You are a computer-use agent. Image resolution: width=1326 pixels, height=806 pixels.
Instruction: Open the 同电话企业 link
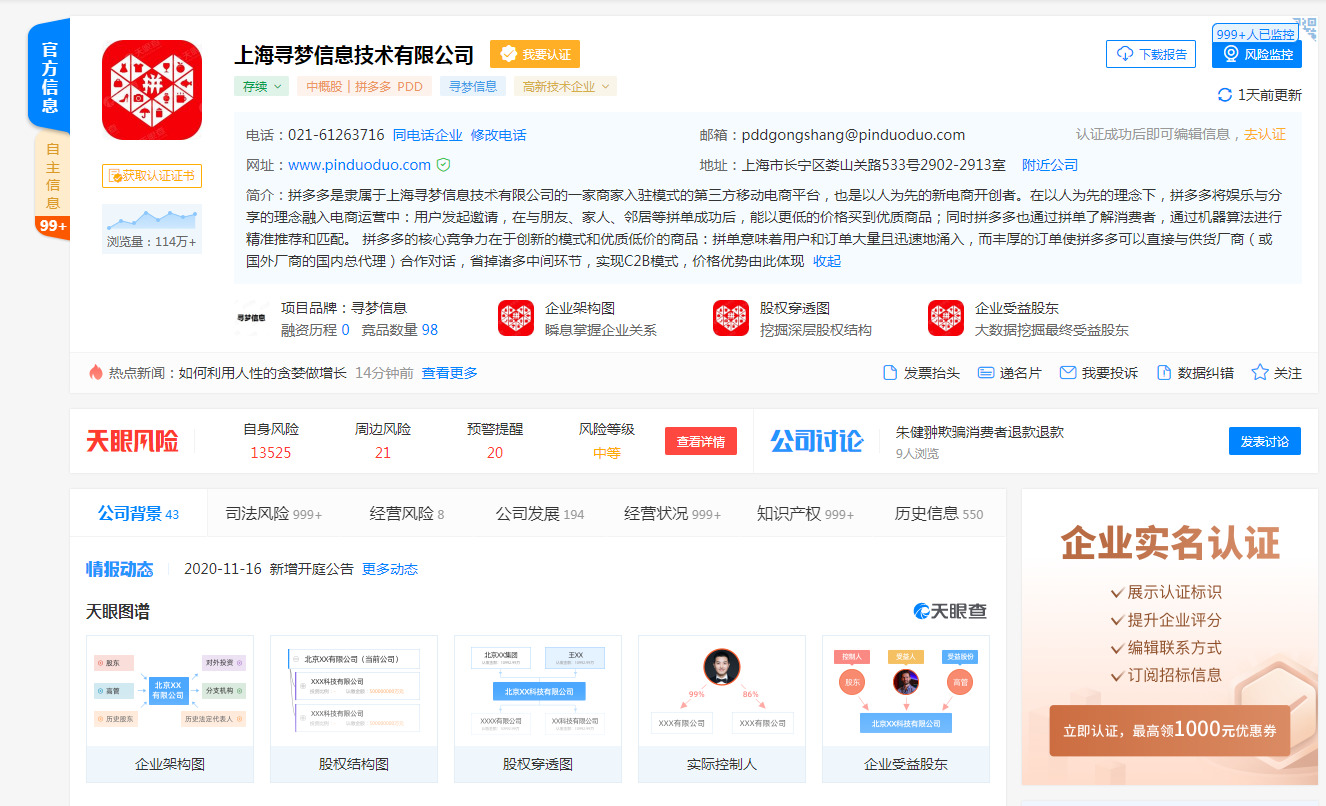coord(428,135)
